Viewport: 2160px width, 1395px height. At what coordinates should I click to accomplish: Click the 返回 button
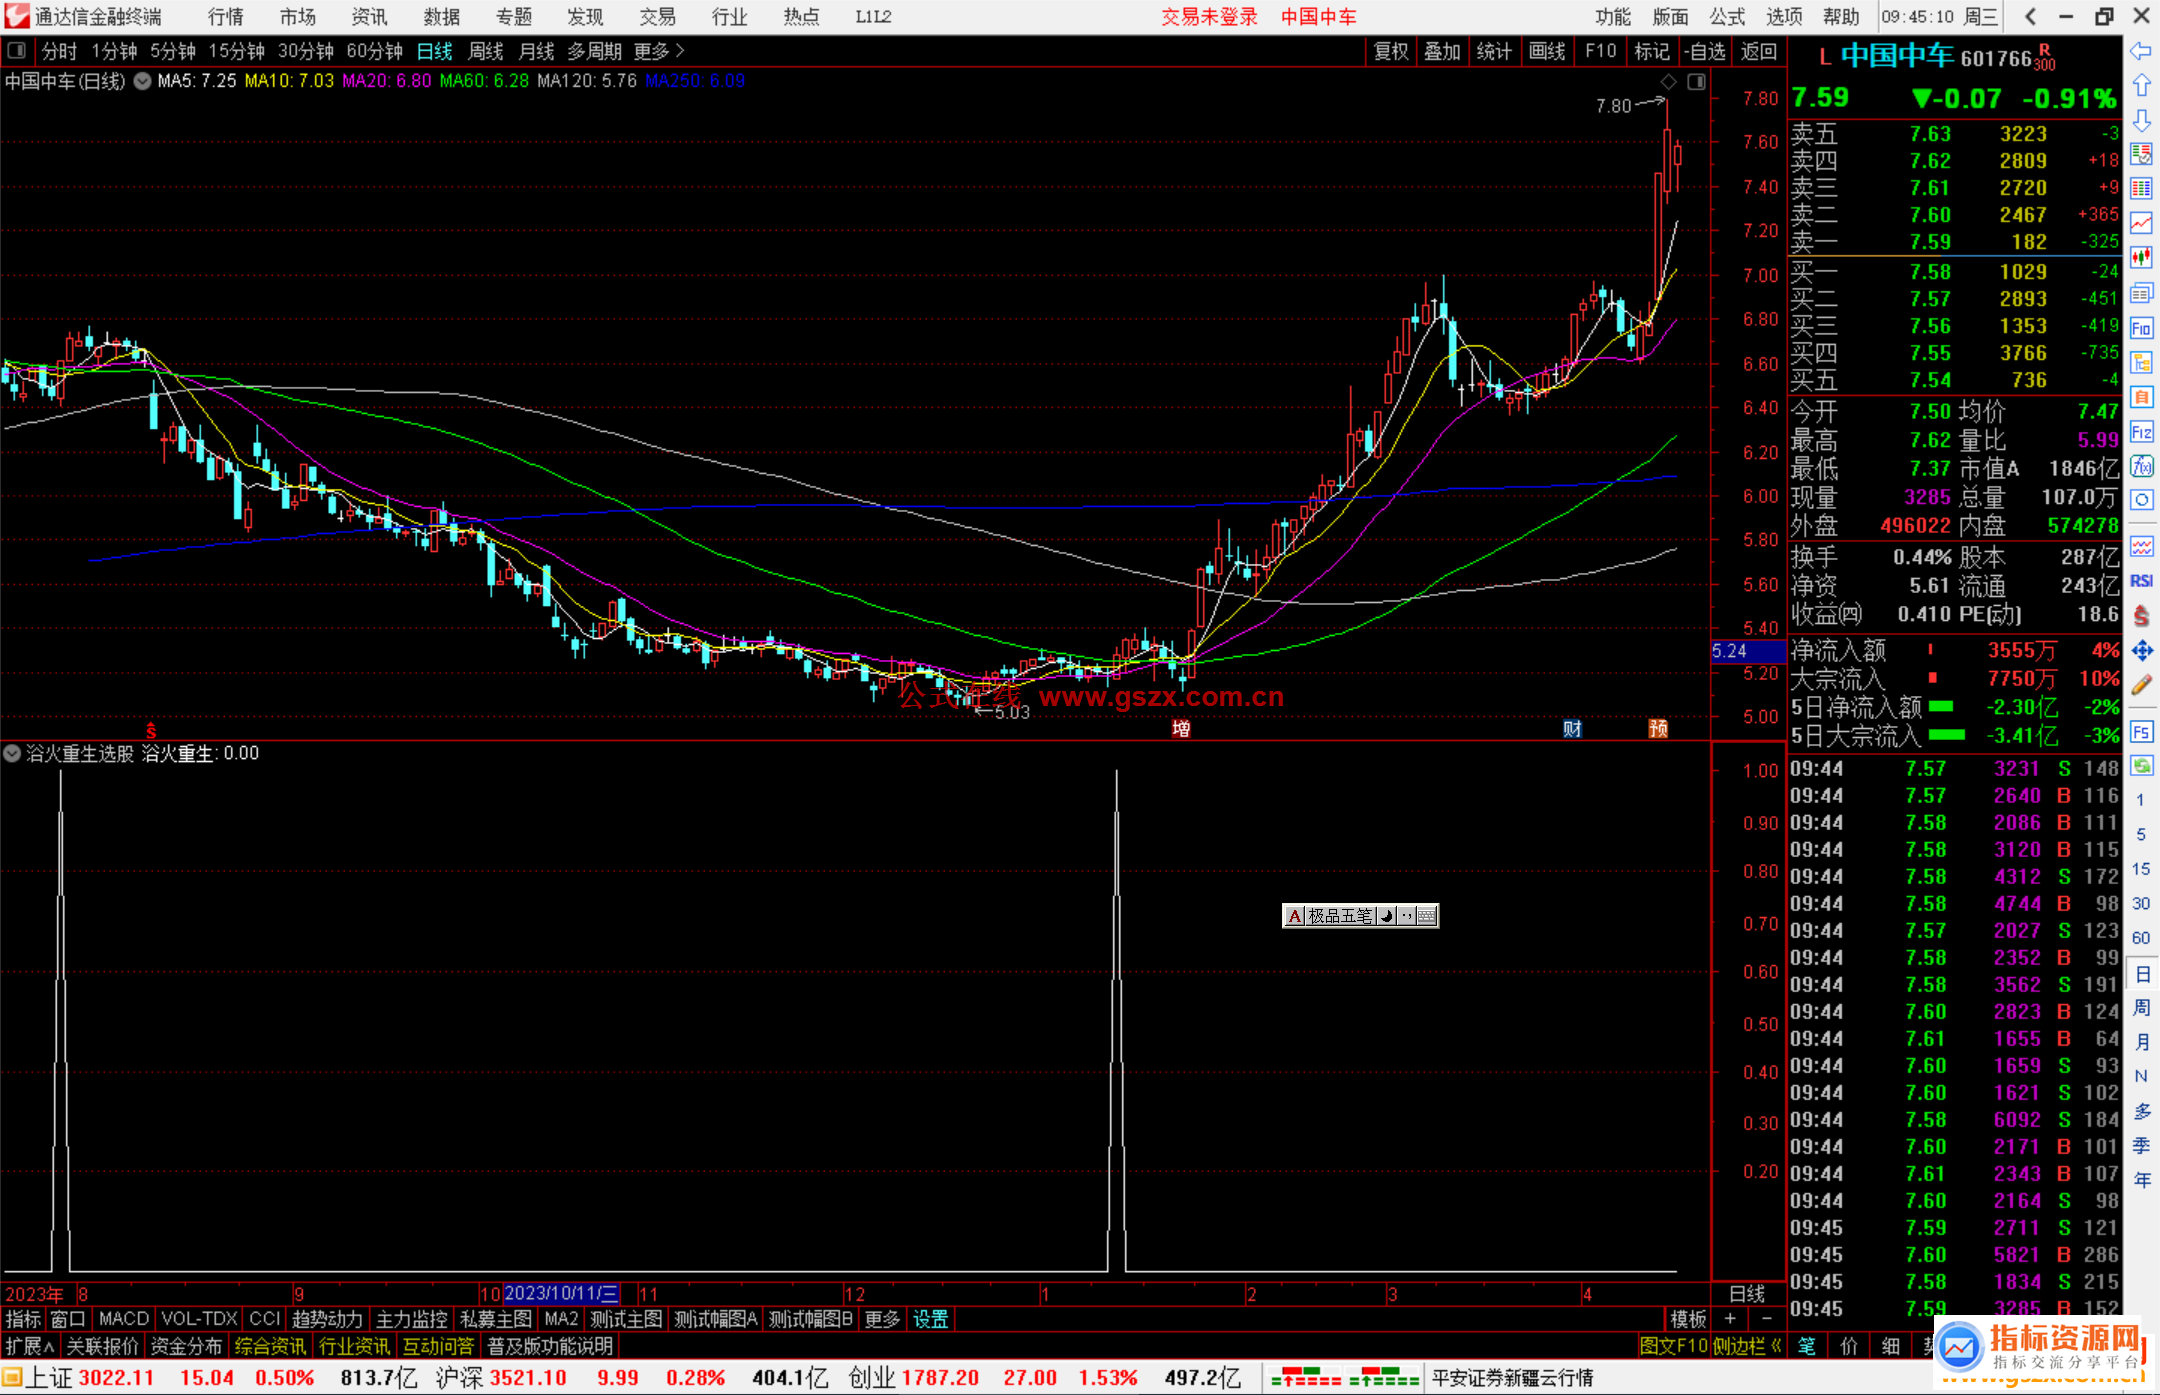(1759, 51)
